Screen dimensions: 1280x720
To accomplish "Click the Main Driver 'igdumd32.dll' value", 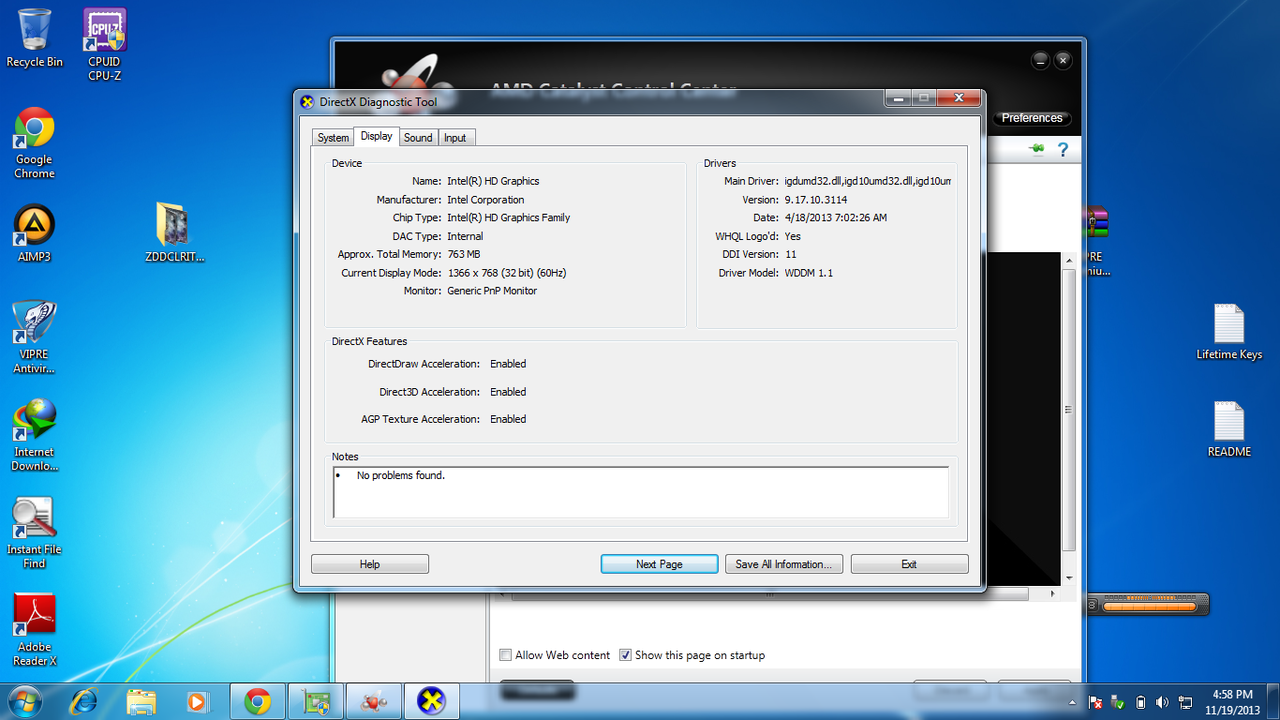I will (x=868, y=181).
